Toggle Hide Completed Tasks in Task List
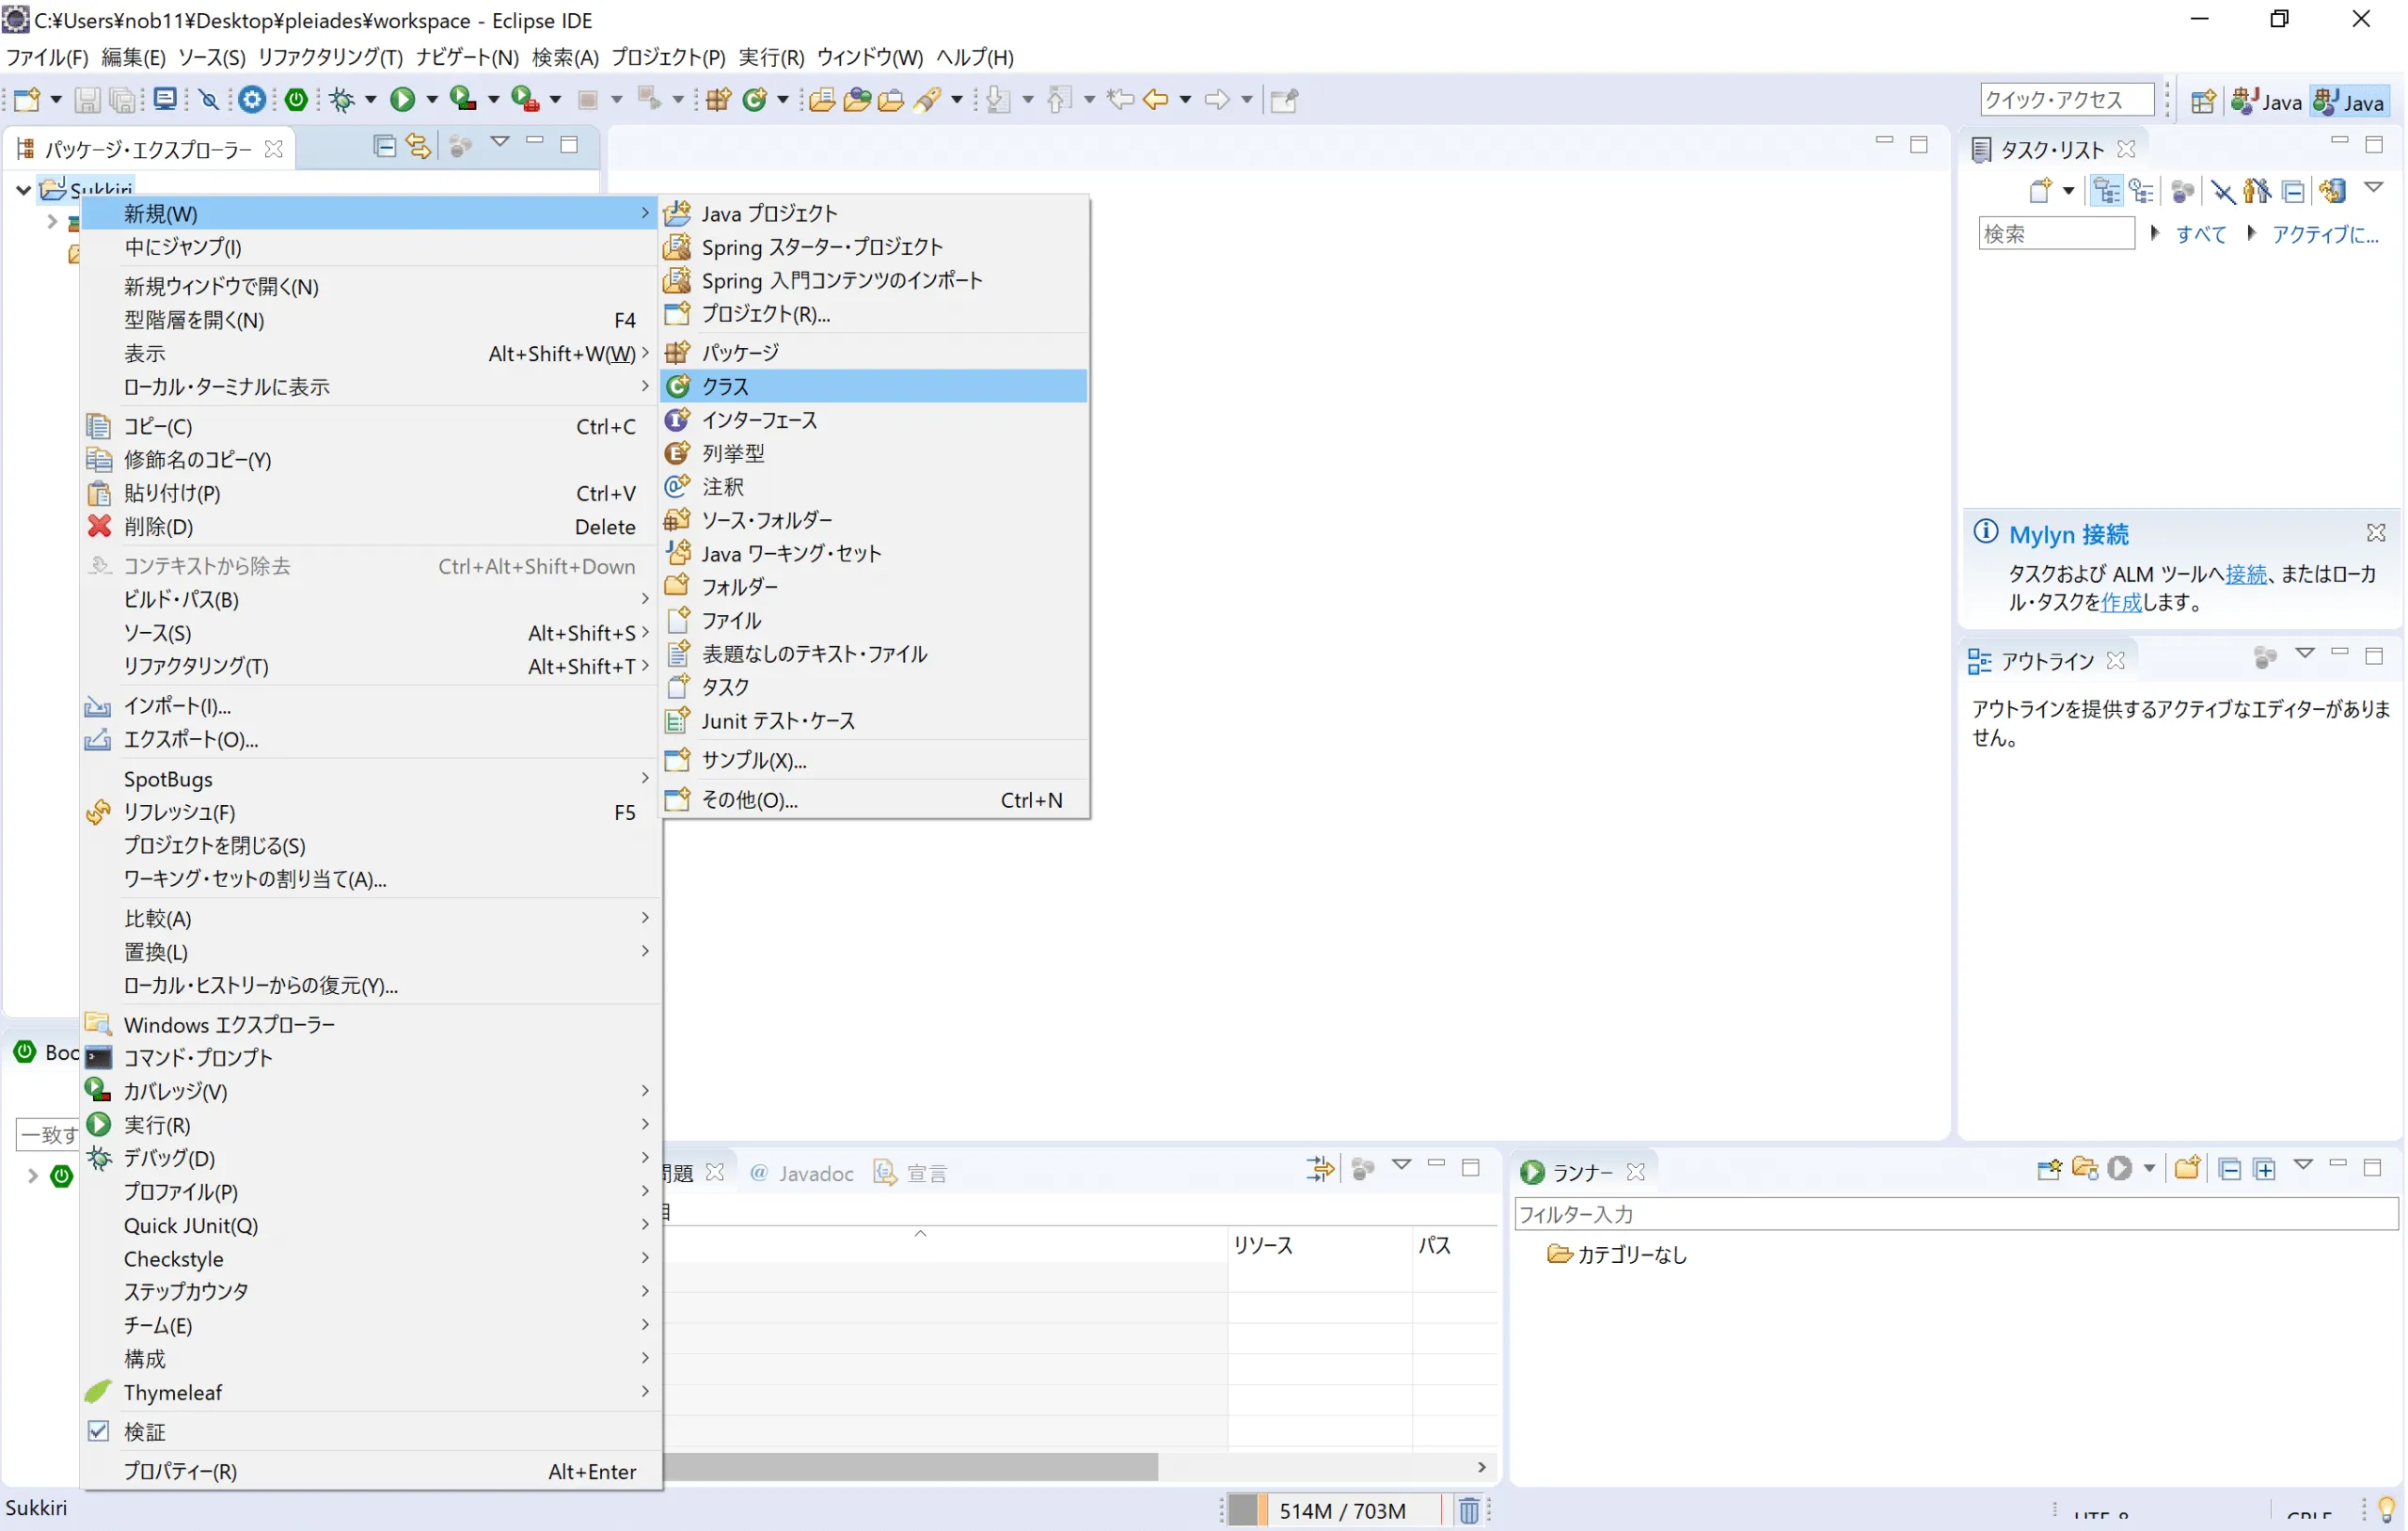 pyautogui.click(x=2223, y=191)
